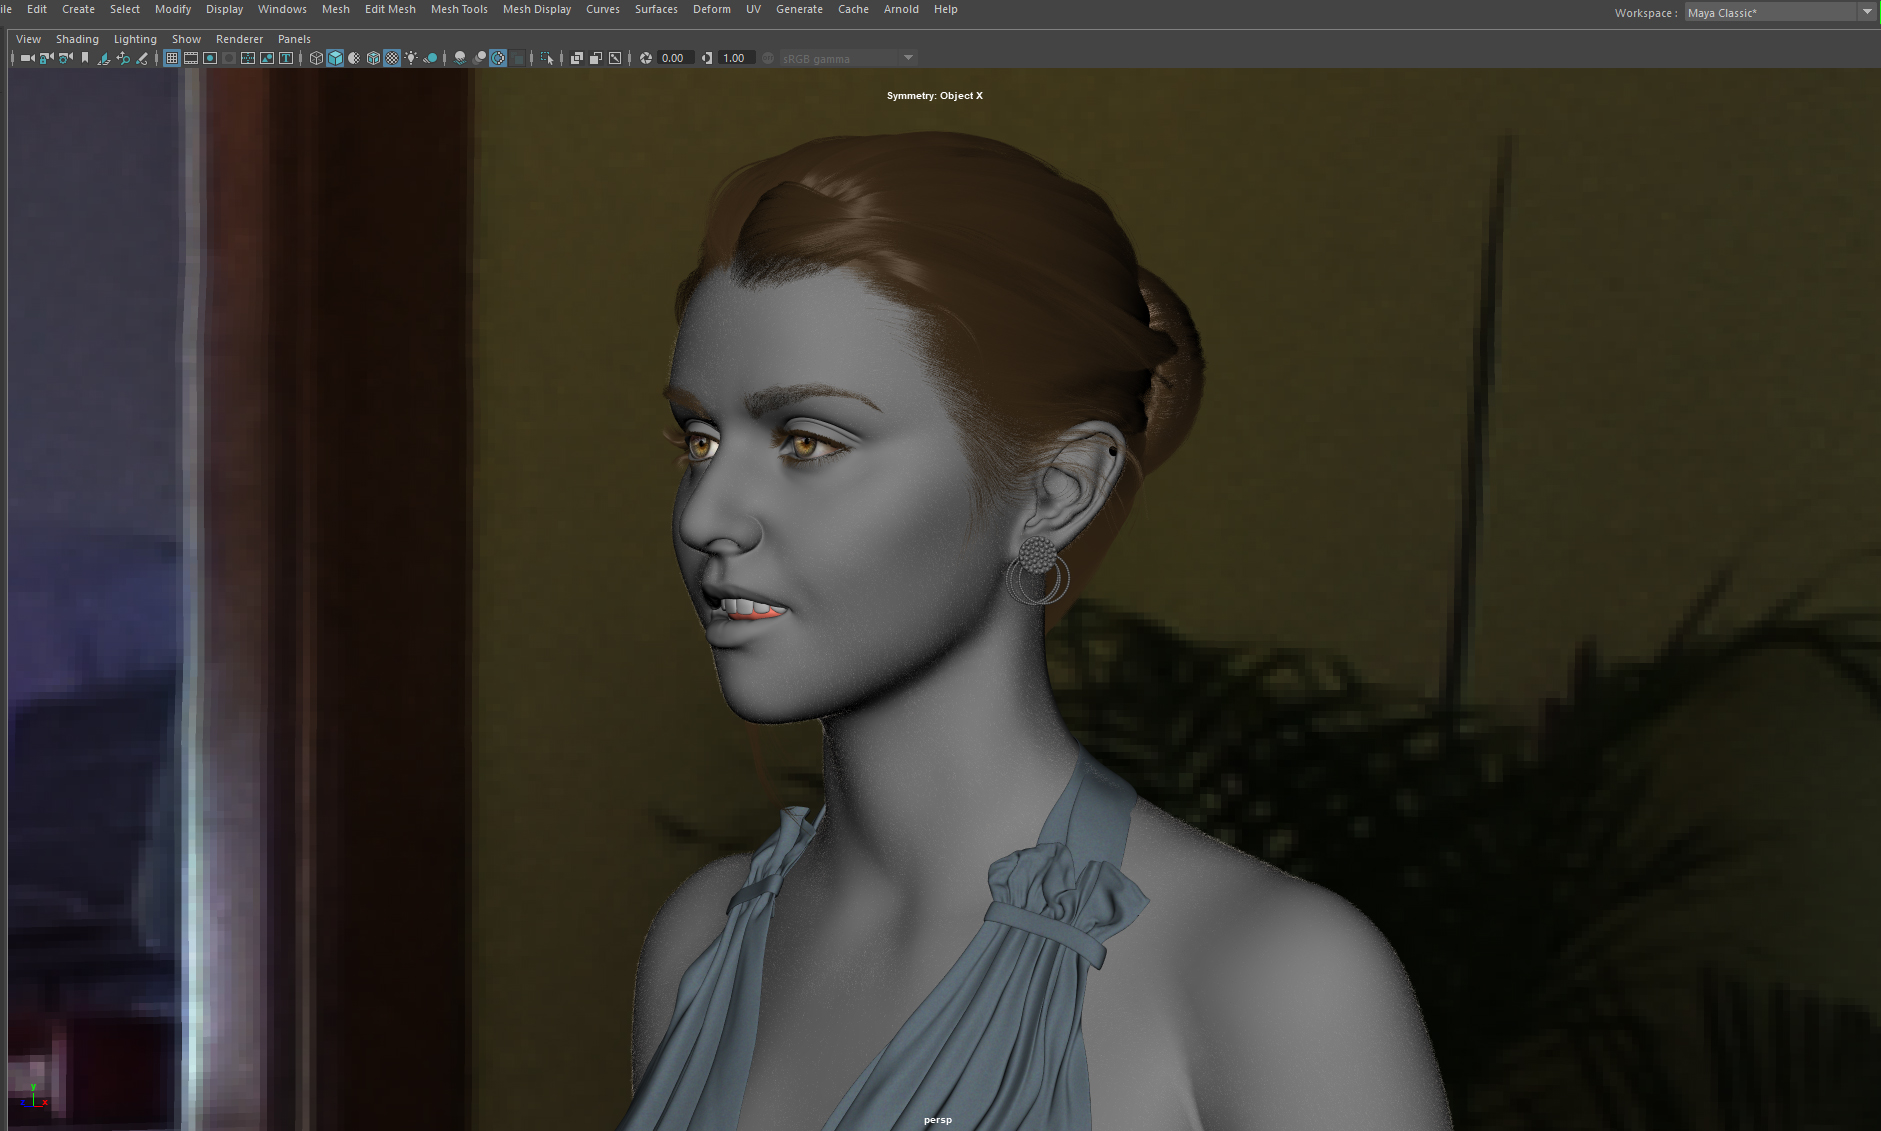Click the Image Plane icon
The height and width of the screenshot is (1131, 1881).
click(x=104, y=58)
